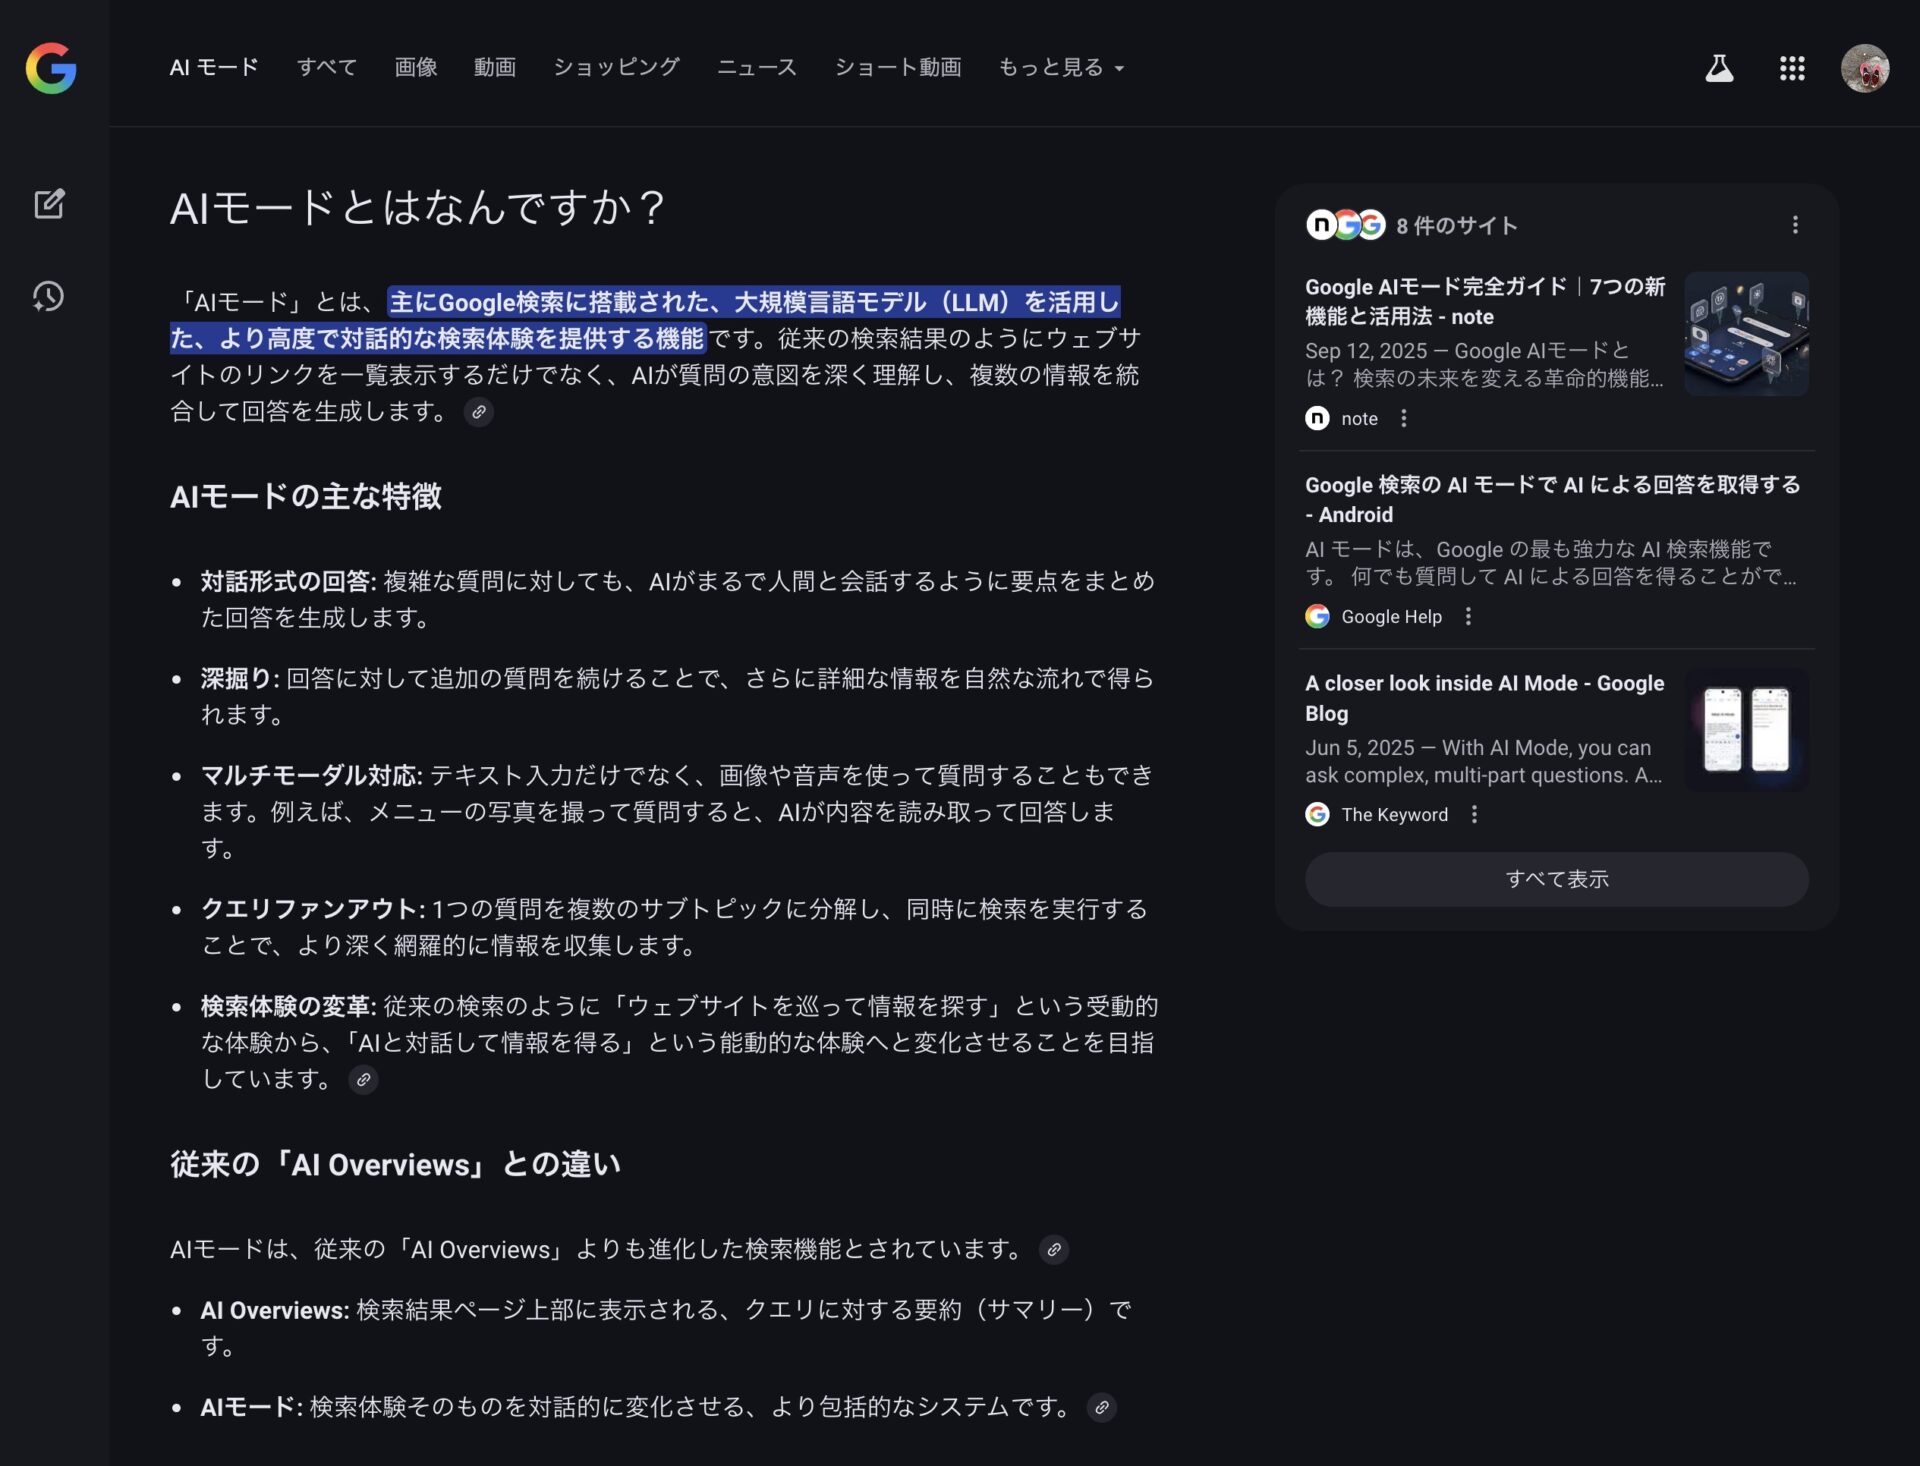This screenshot has height=1466, width=1920.
Task: Open Google 検索の AI モード Android help link
Action: coord(1553,499)
